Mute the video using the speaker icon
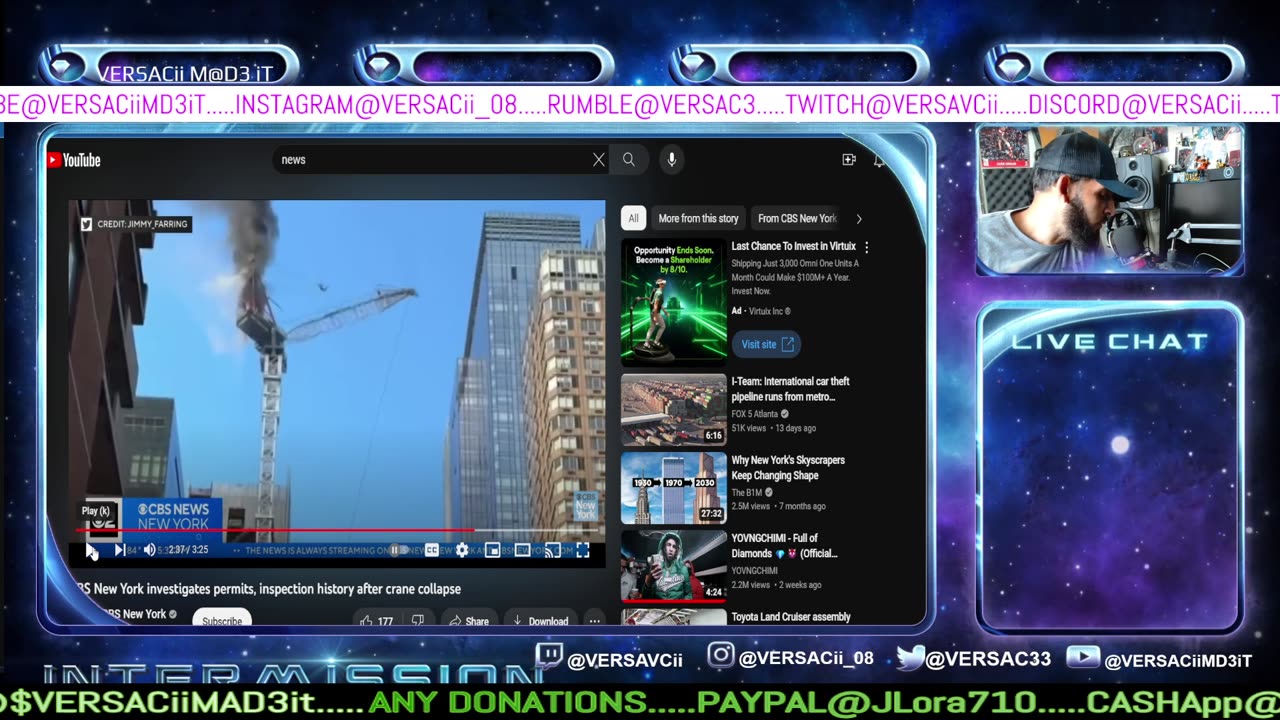Viewport: 1280px width, 720px height. (x=149, y=550)
